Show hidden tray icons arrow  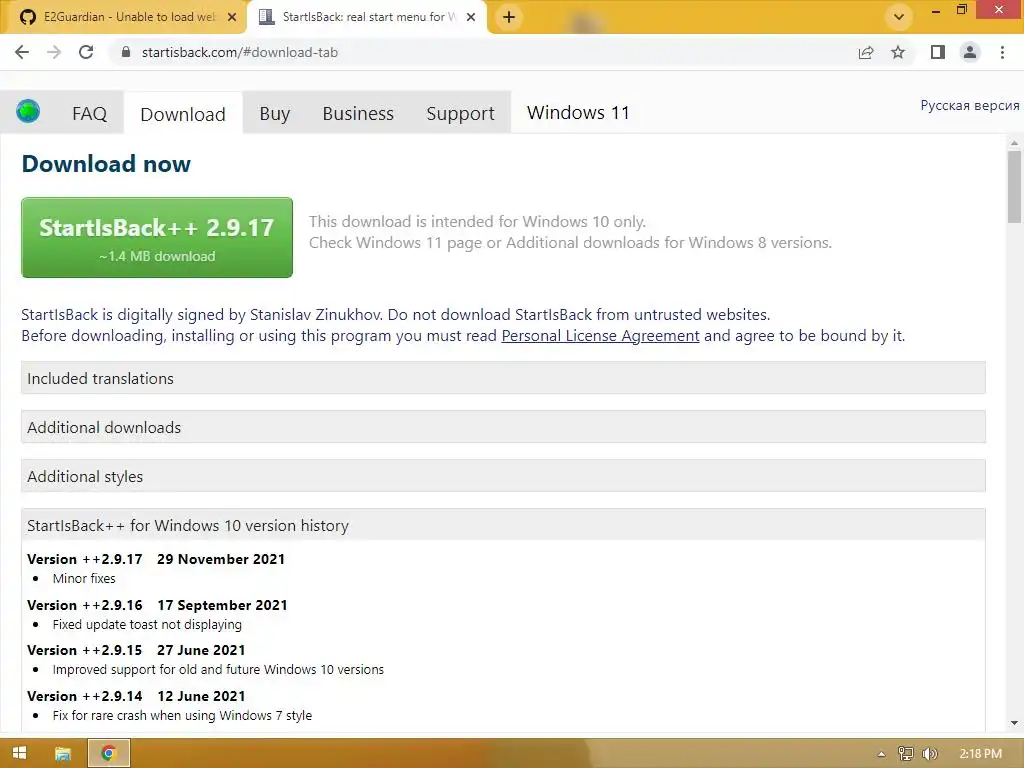[881, 754]
